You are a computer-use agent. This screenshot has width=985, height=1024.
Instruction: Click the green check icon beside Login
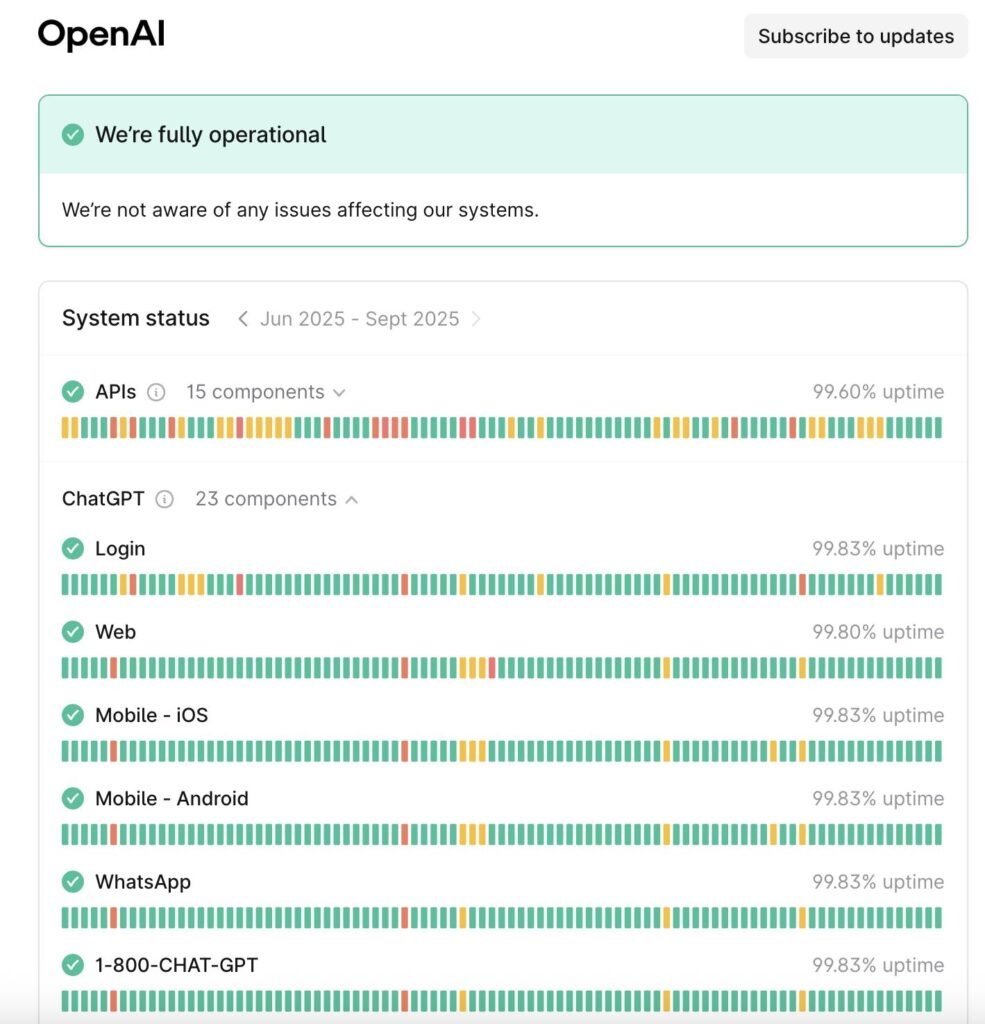[73, 549]
